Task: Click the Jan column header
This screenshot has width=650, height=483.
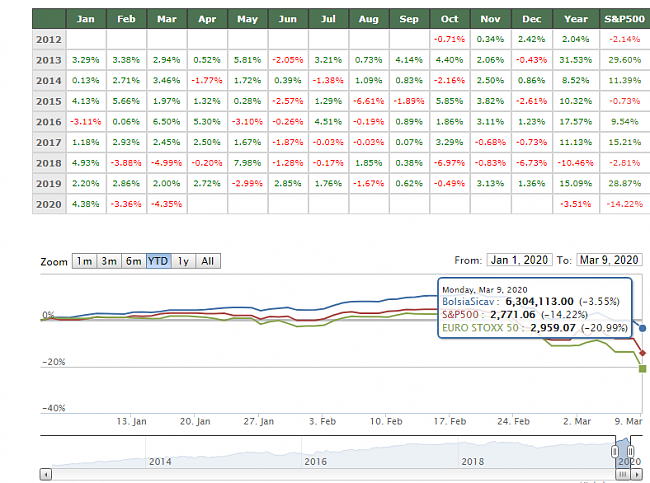Action: click(x=86, y=19)
